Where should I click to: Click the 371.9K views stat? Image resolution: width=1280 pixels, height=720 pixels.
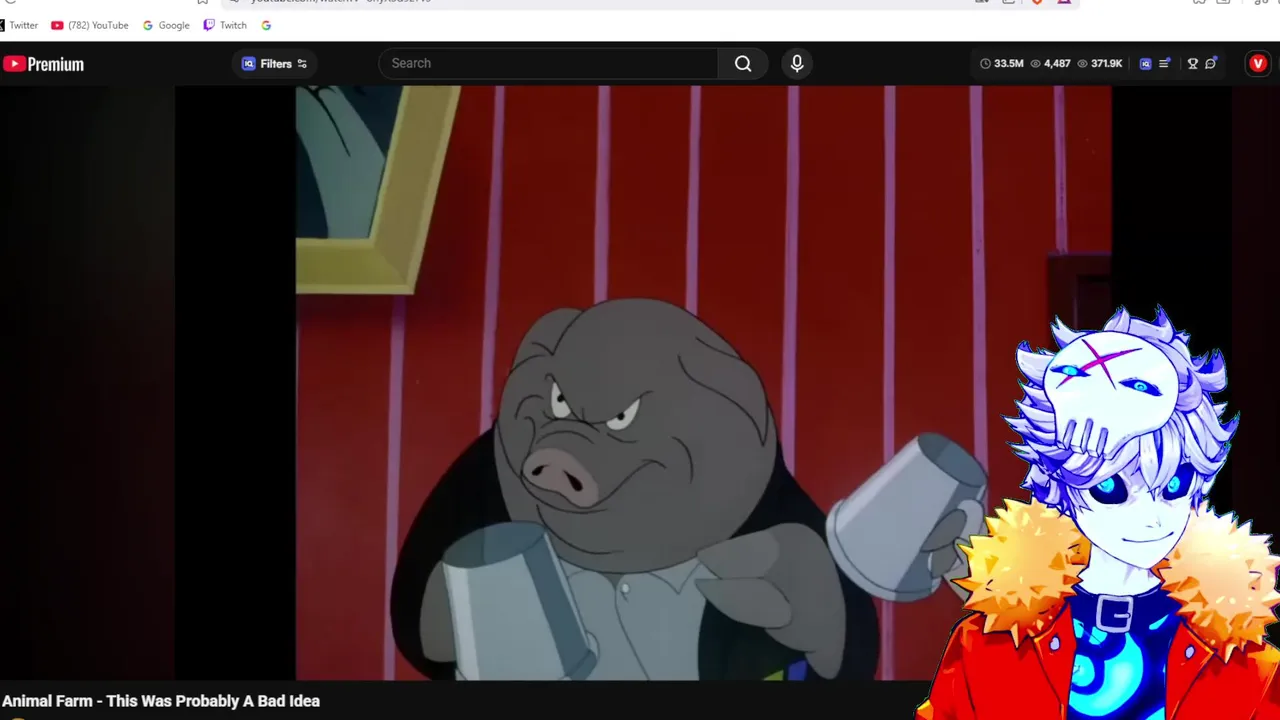point(1099,63)
